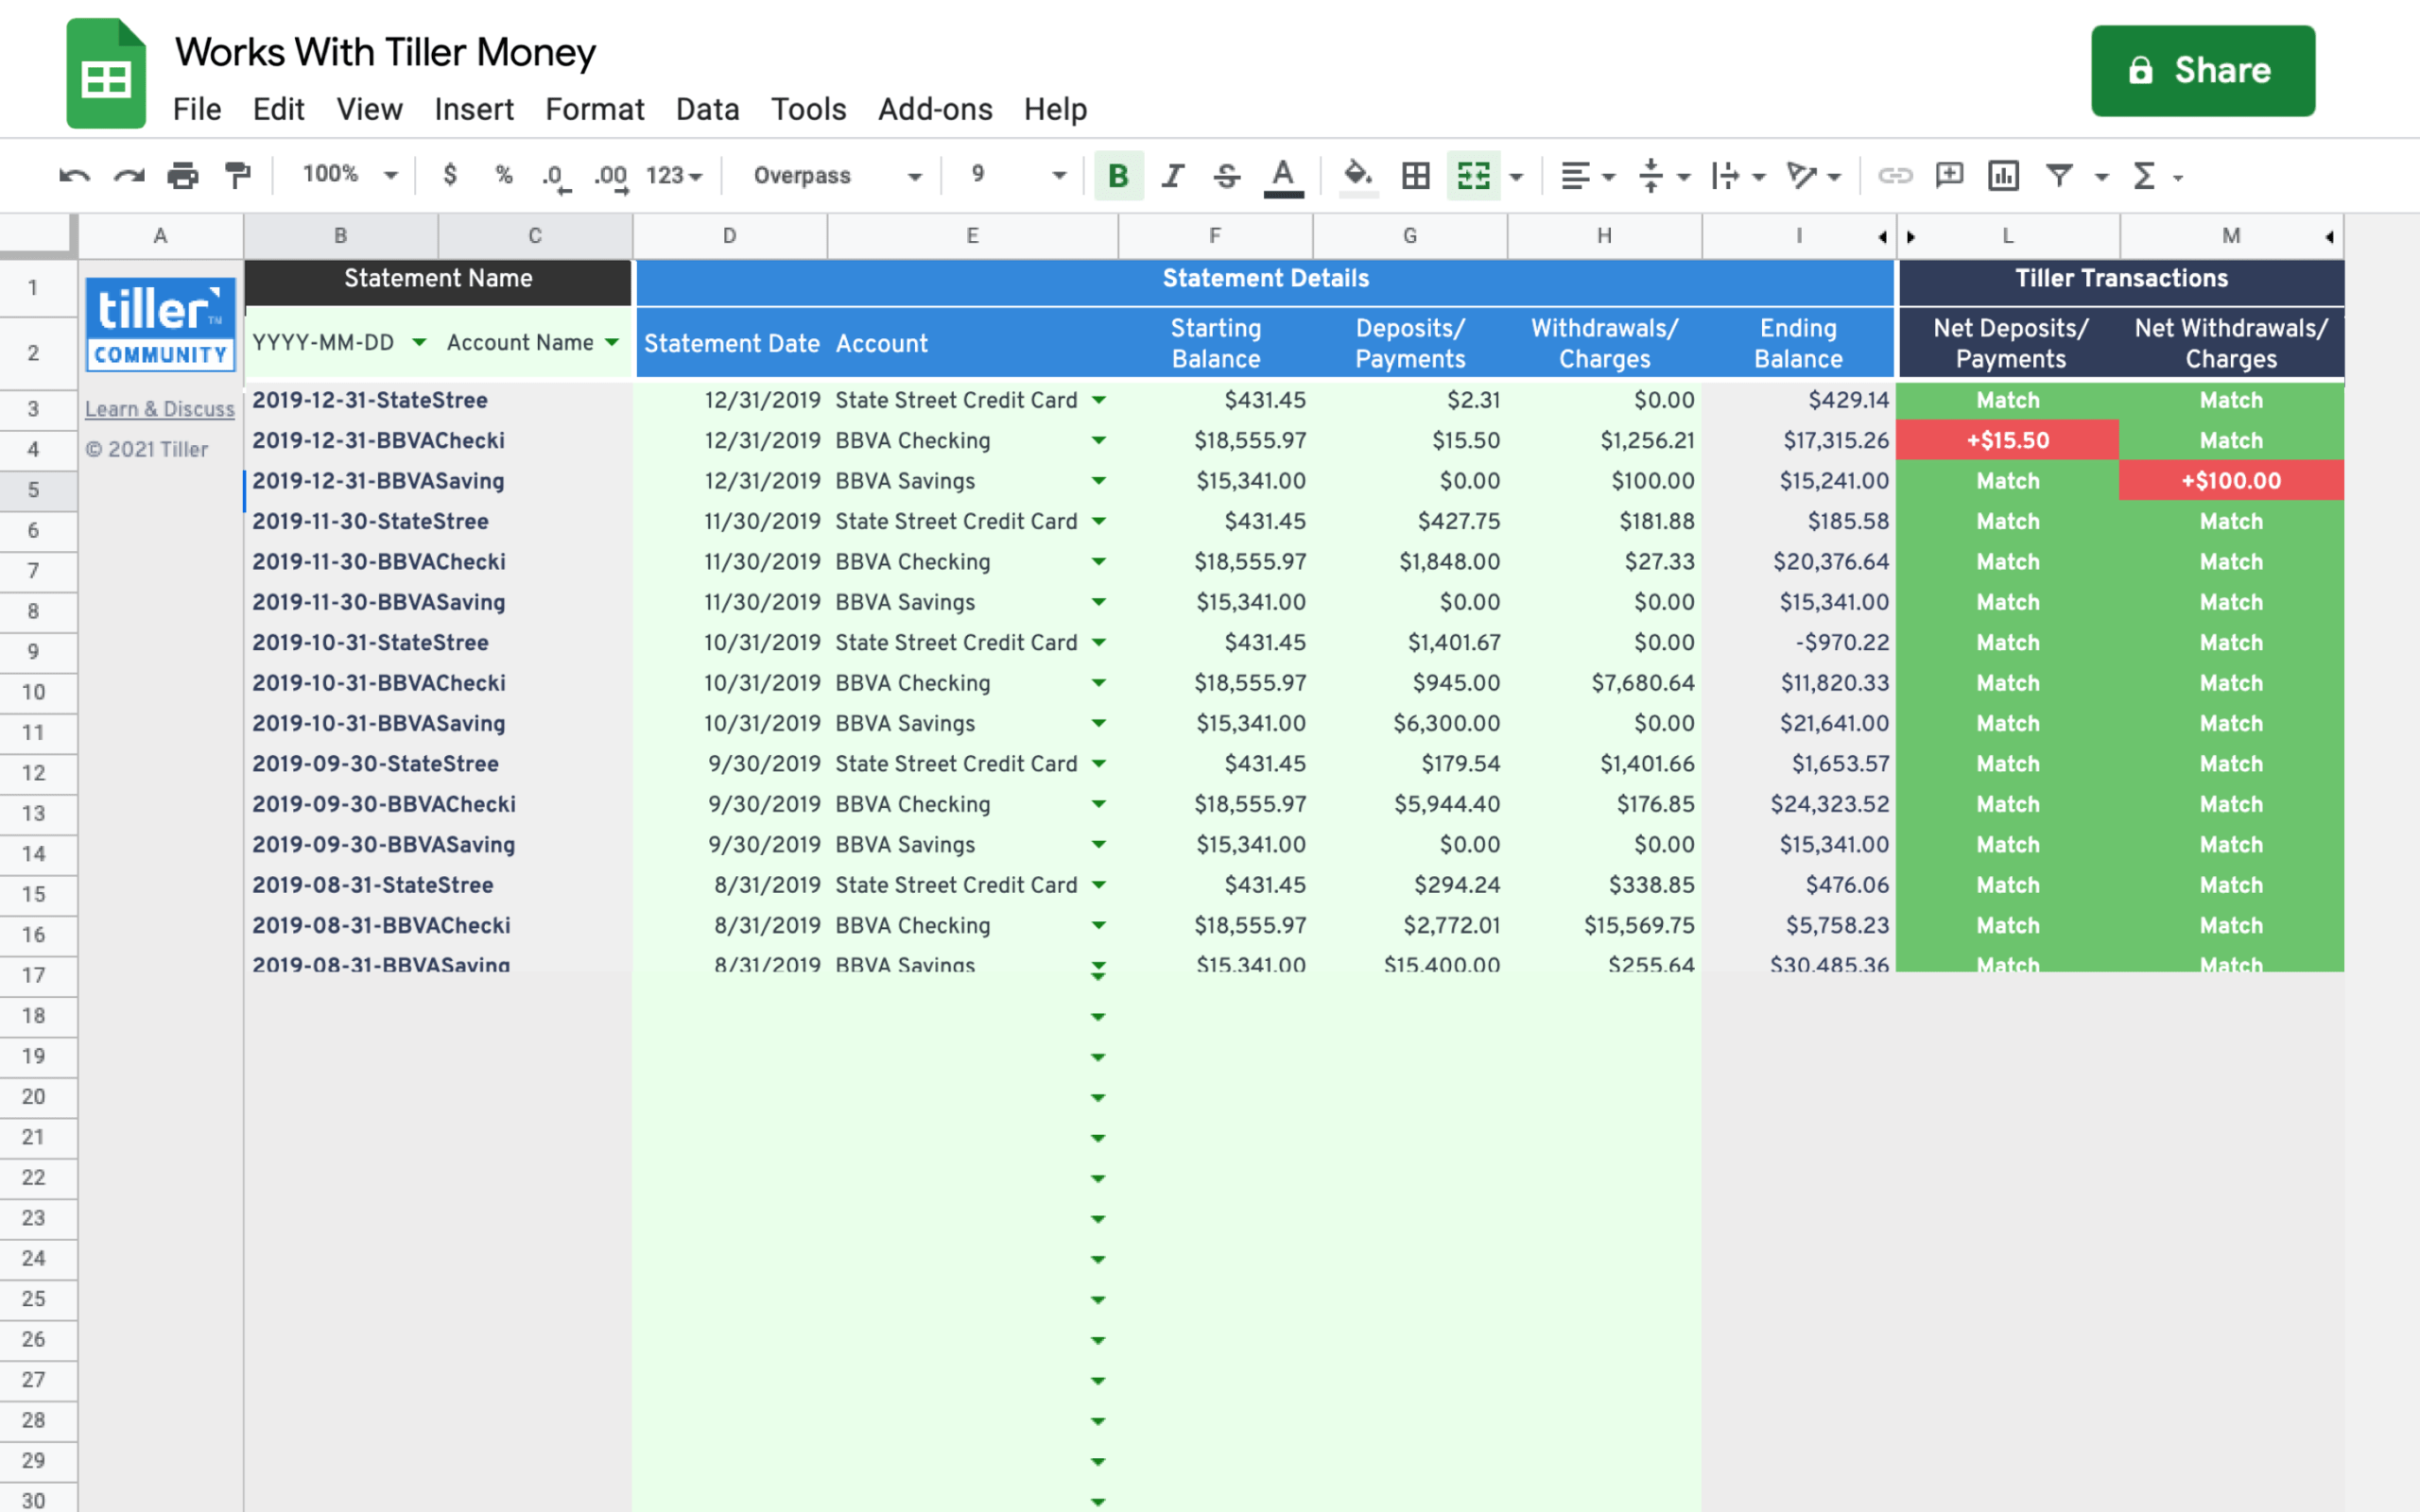This screenshot has height=1512, width=2420.
Task: Click the Create filter icon
Action: coord(2058,176)
